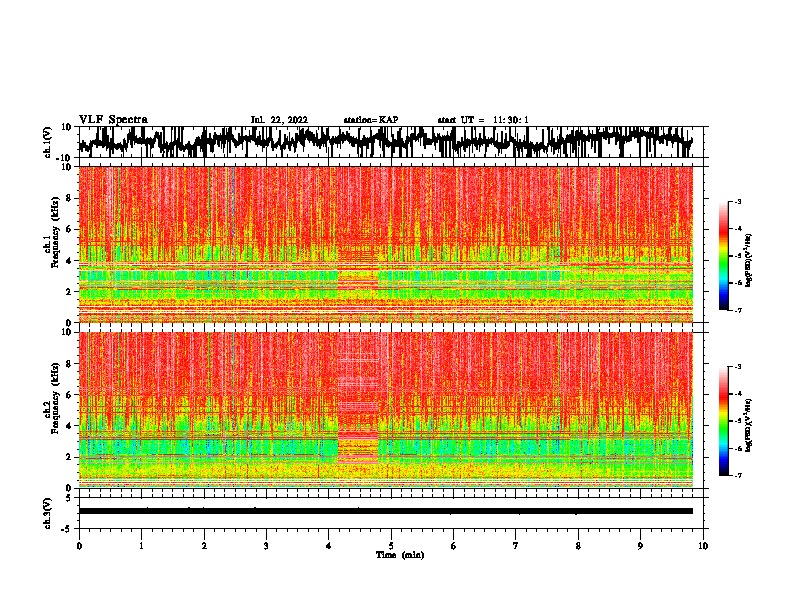Click the "station=KAP" label
The height and width of the screenshot is (612, 792).
point(371,120)
